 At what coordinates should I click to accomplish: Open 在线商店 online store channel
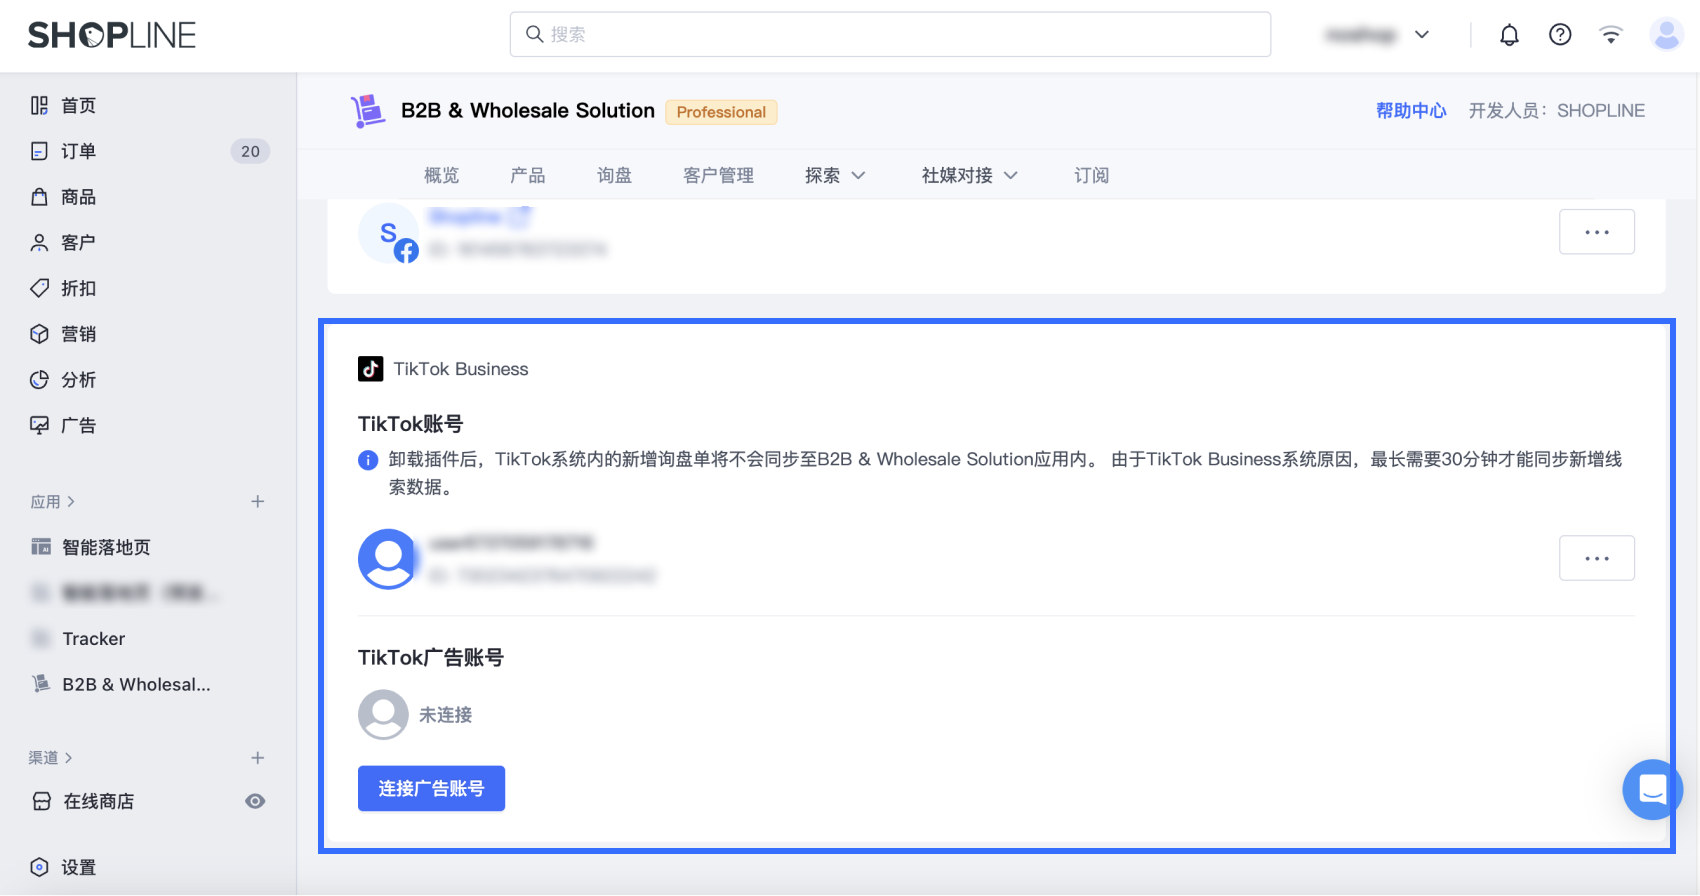point(98,801)
